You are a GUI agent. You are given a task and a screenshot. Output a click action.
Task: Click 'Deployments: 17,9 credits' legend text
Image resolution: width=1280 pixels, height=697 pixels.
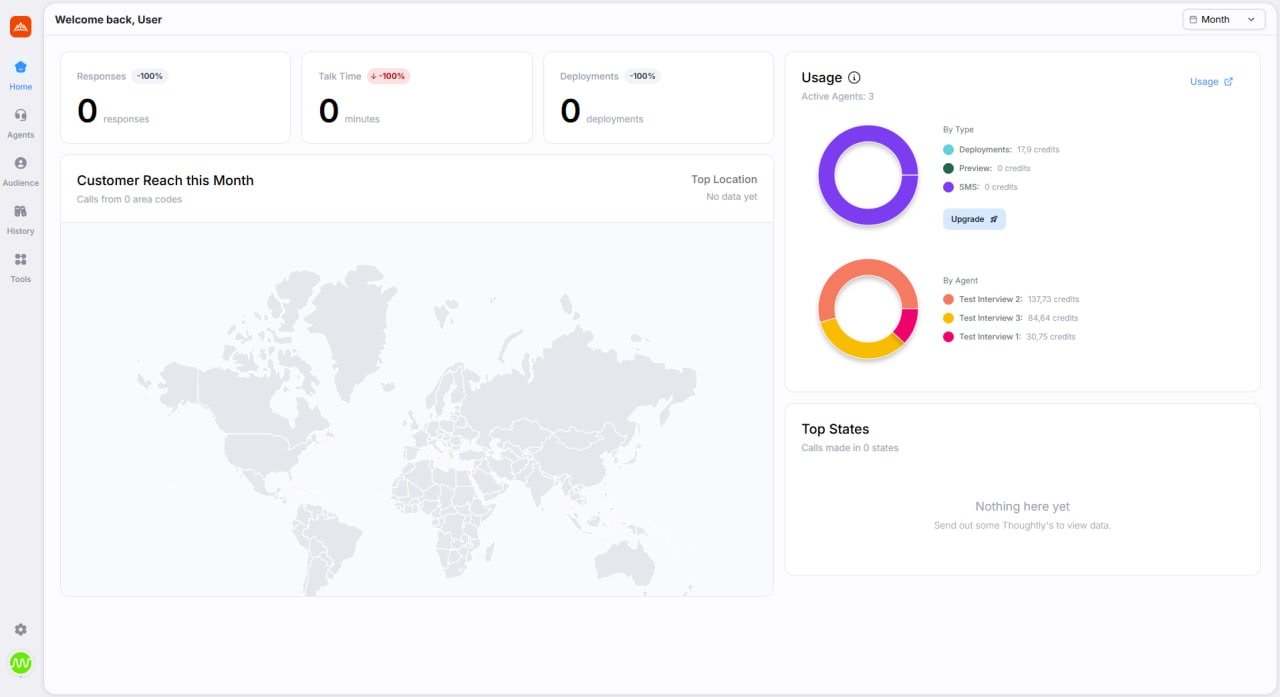tap(1009, 149)
